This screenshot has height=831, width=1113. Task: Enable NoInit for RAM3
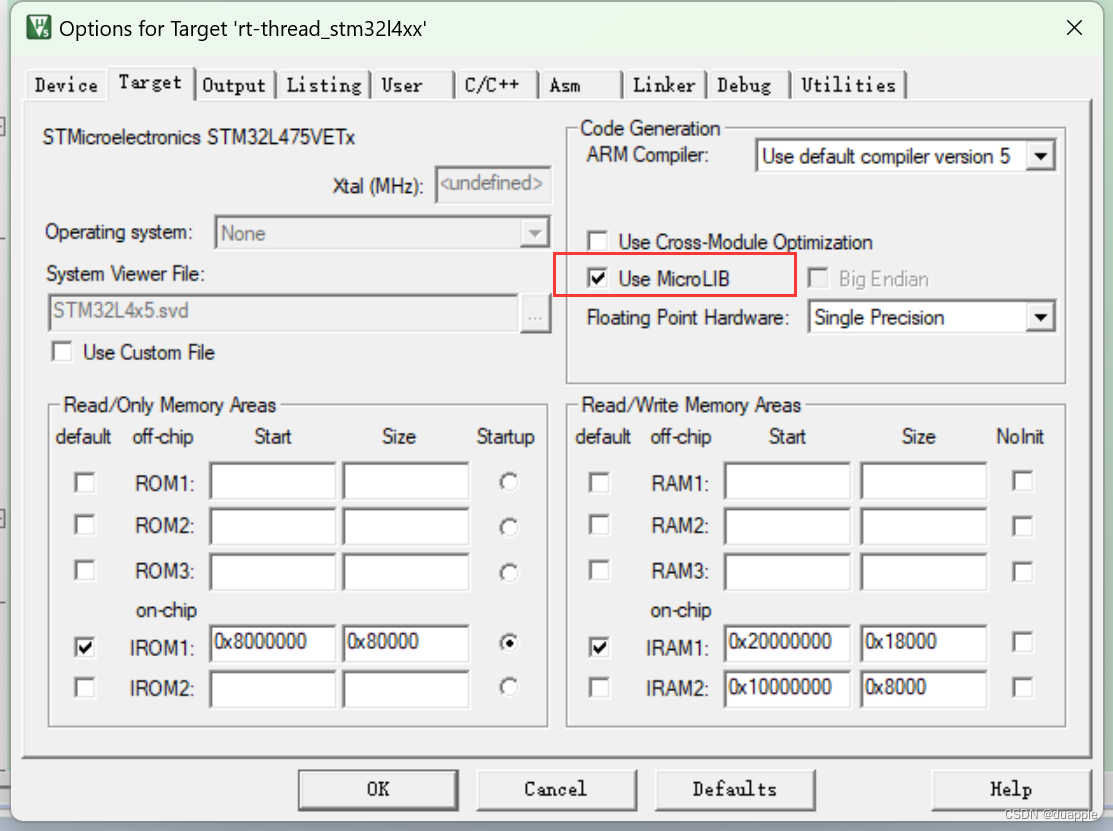tap(1022, 571)
